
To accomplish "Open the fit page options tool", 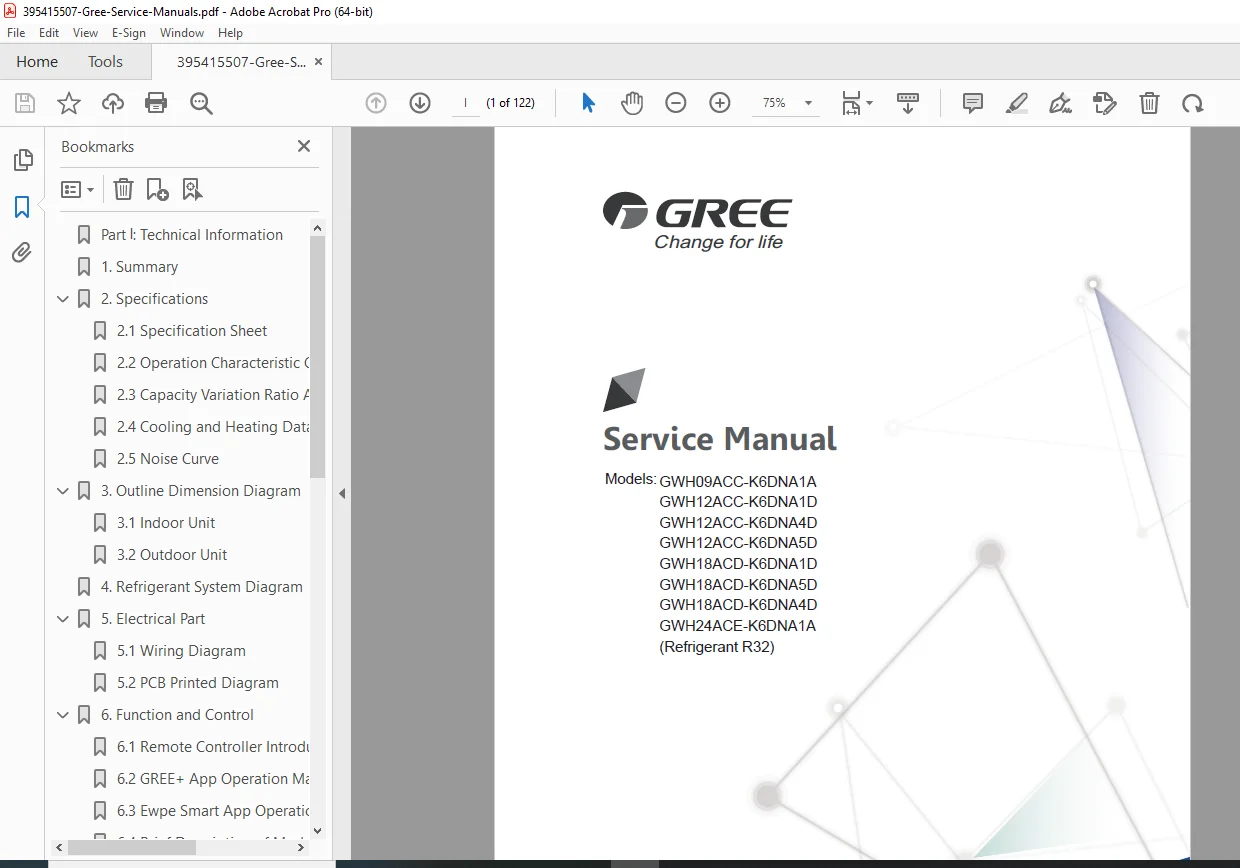I will click(856, 103).
